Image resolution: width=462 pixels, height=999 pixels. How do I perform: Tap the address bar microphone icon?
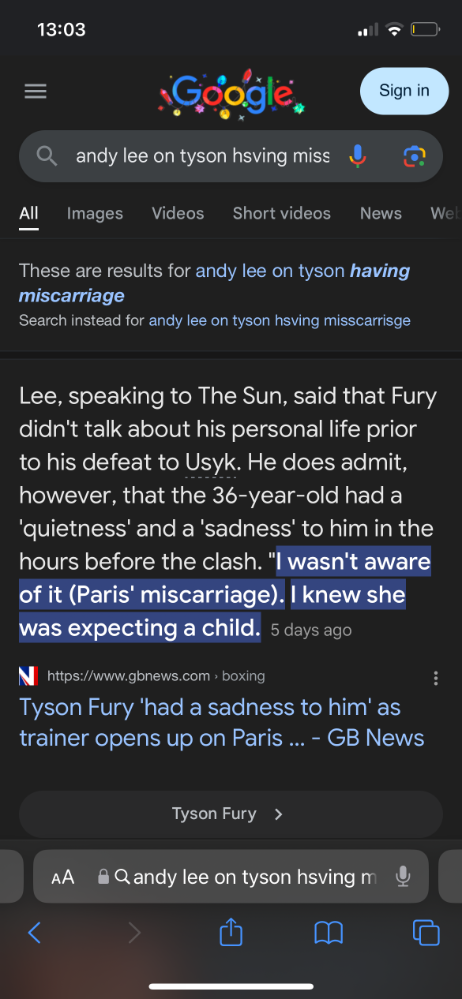[402, 877]
